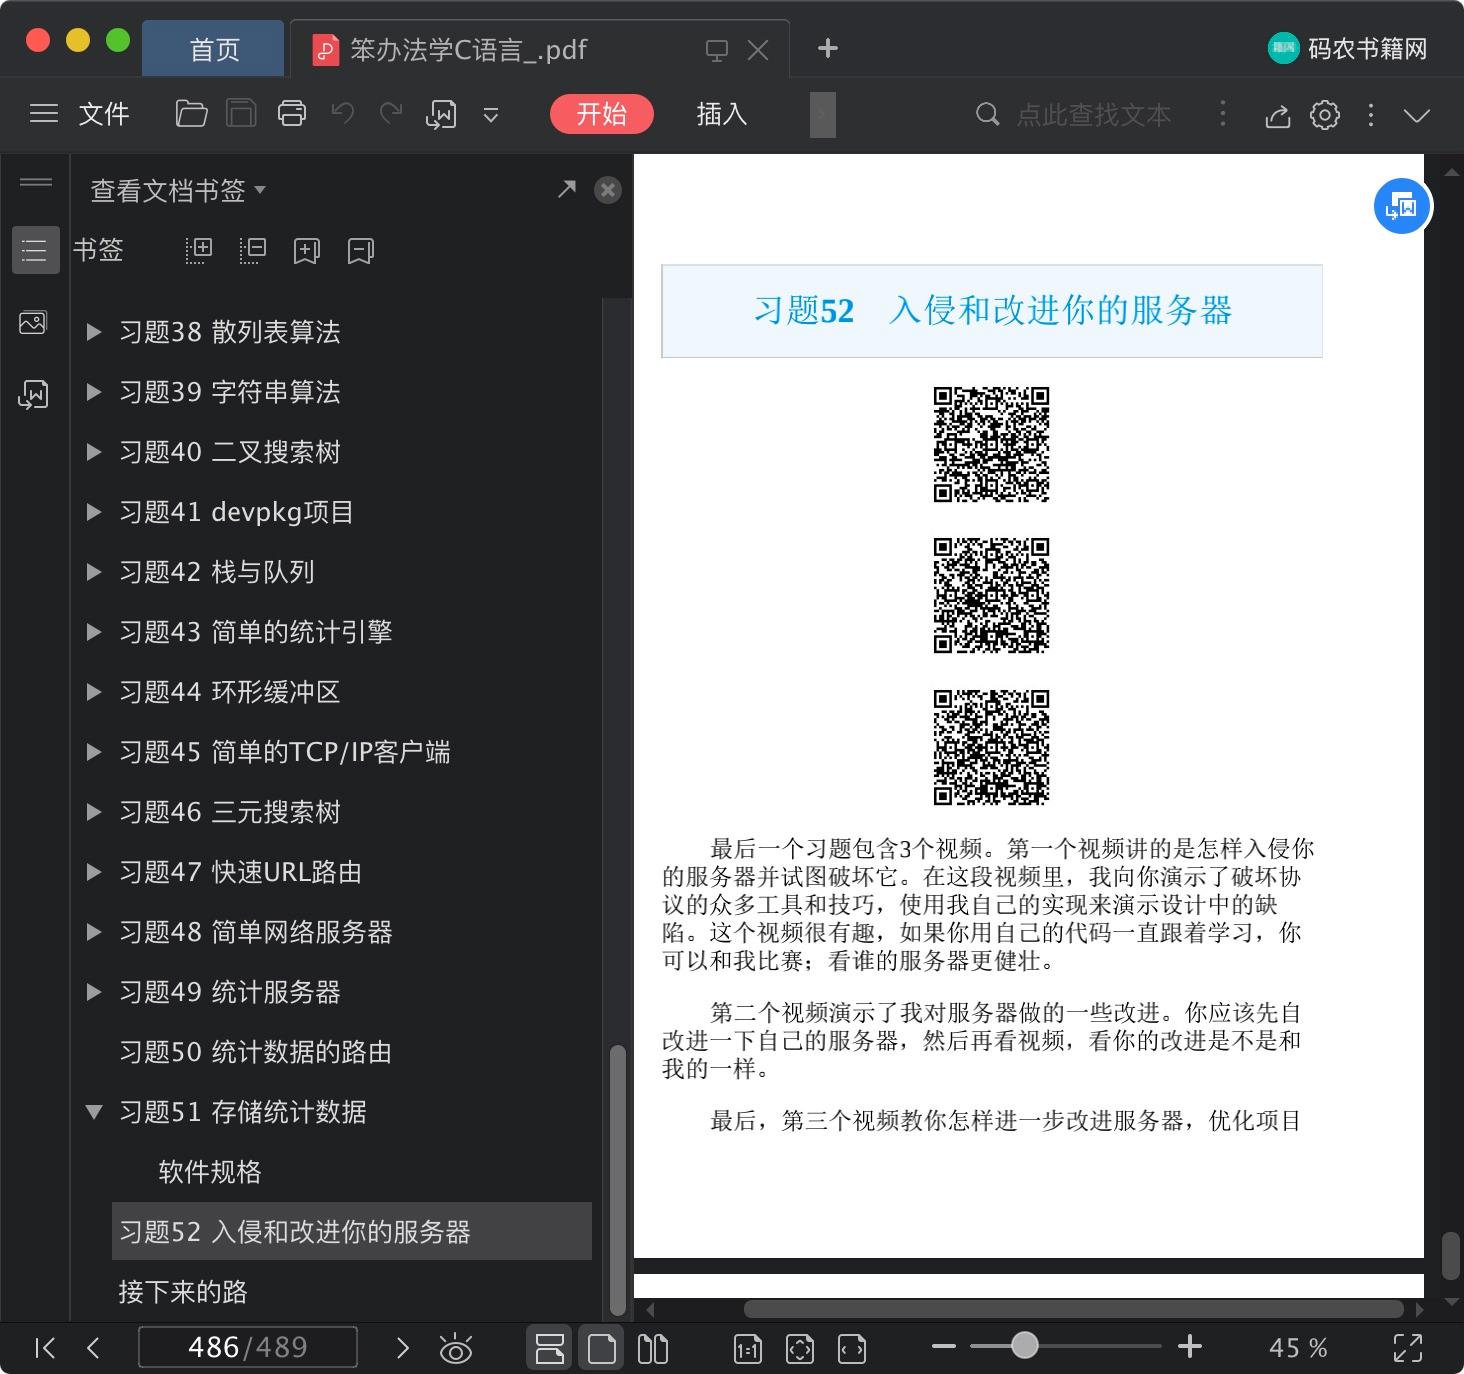This screenshot has width=1464, height=1374.
Task: Click the share export icon
Action: coord(1277,116)
